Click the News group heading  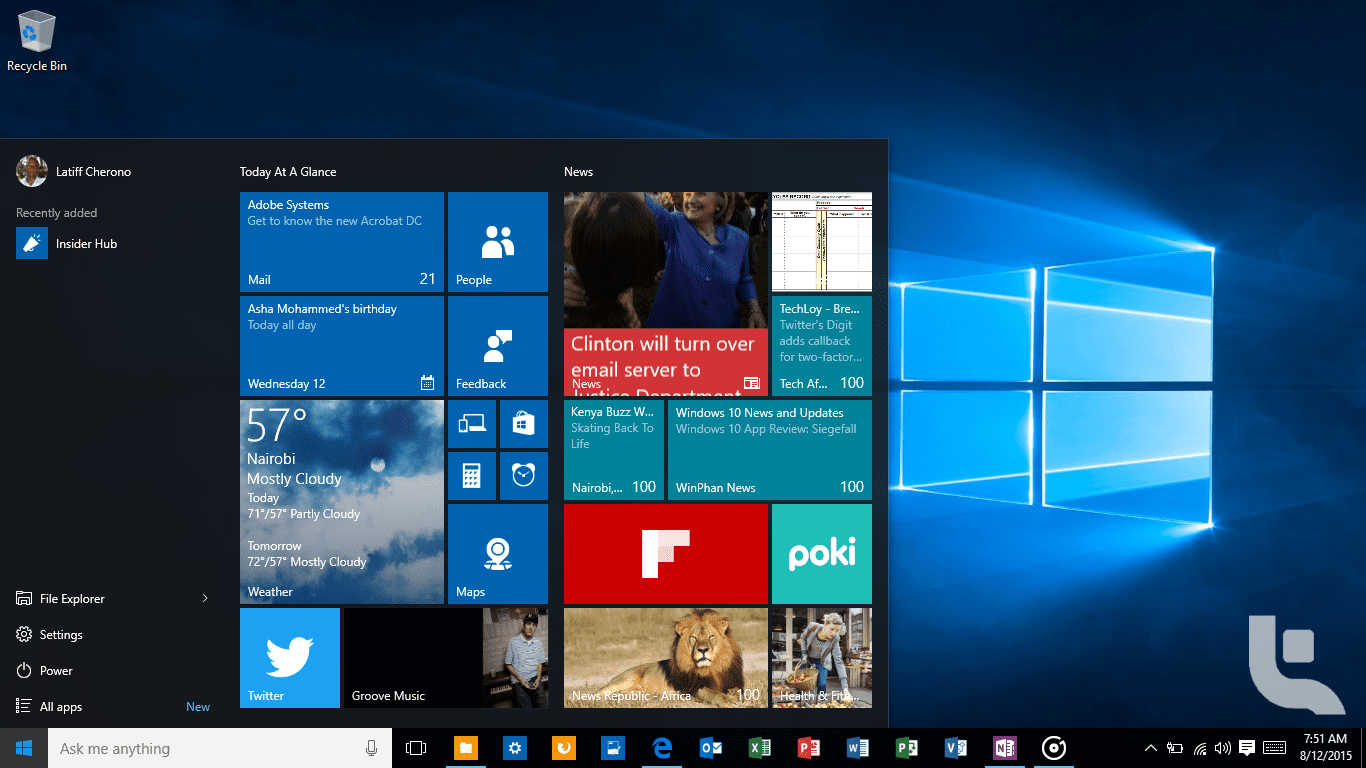pos(578,172)
